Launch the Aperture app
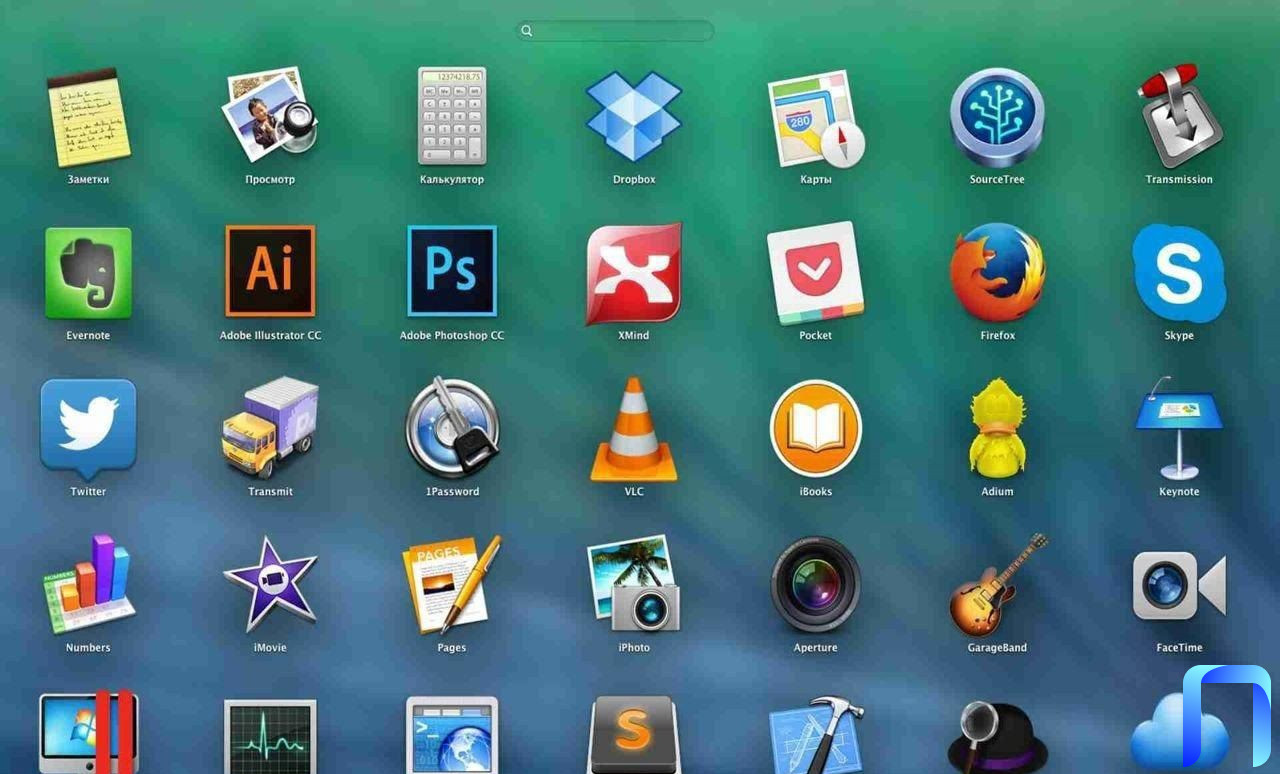Screen dimensions: 1280x774 coord(816,584)
